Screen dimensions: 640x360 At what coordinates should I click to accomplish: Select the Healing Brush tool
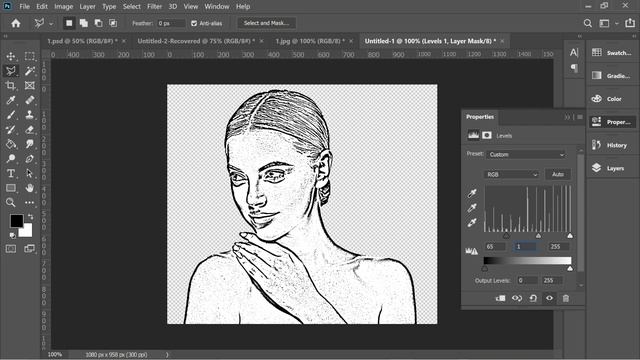(x=29, y=100)
